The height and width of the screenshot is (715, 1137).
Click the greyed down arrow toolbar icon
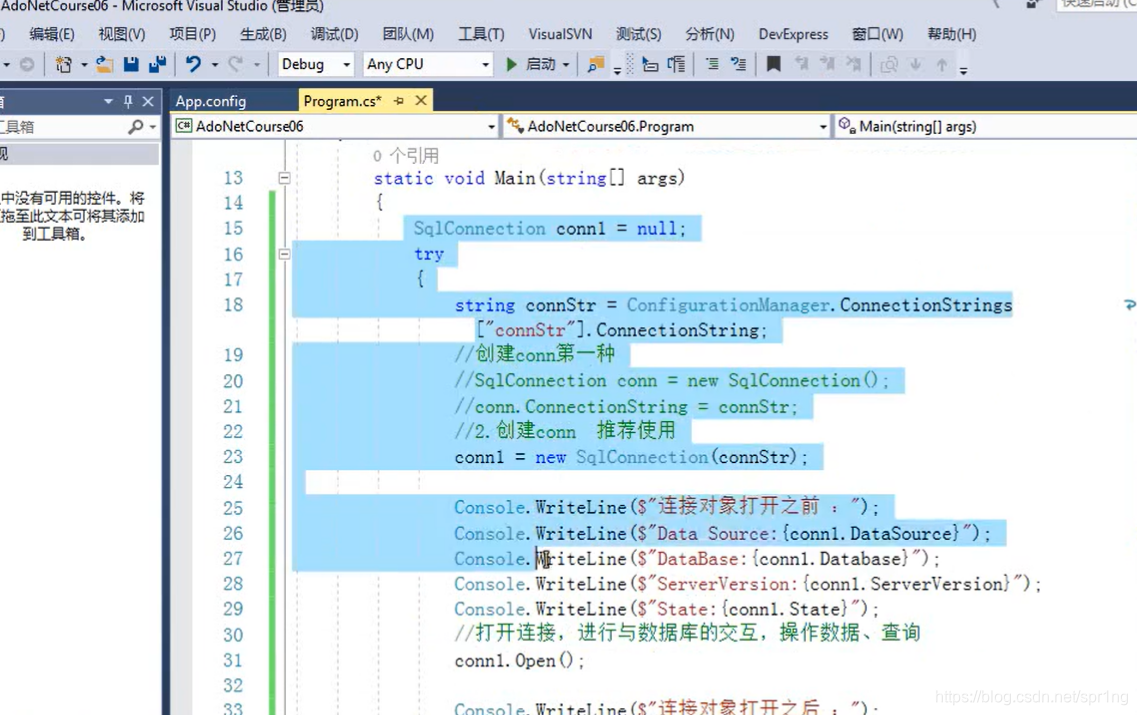[x=916, y=65]
